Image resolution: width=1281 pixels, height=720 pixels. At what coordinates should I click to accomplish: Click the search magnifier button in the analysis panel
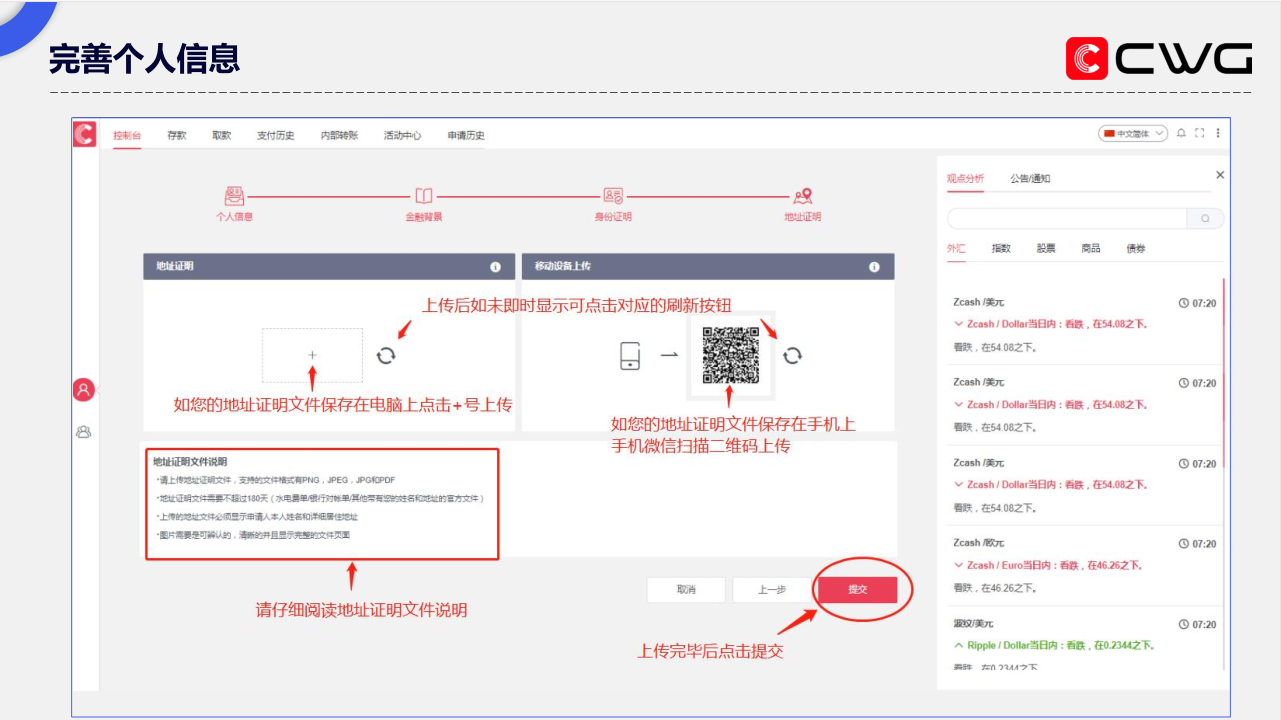click(x=1205, y=218)
